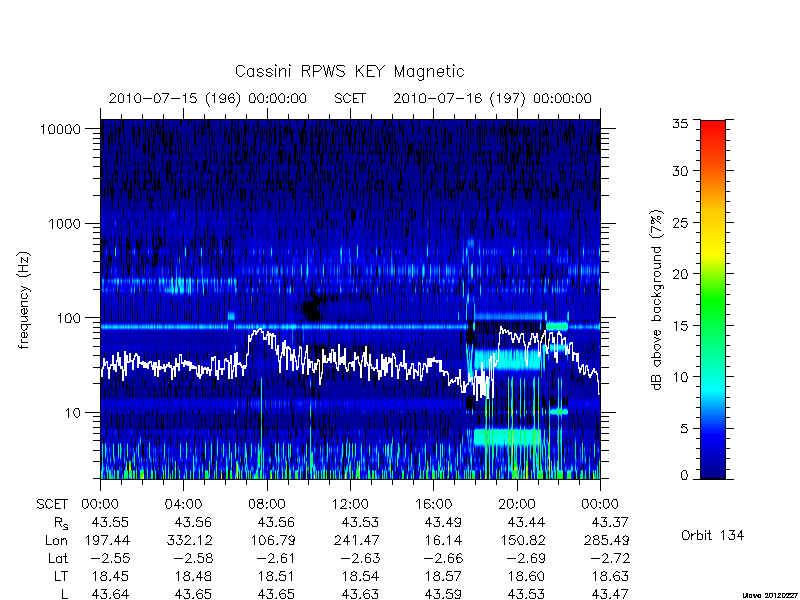Click the 20 value on color bar

click(x=680, y=274)
